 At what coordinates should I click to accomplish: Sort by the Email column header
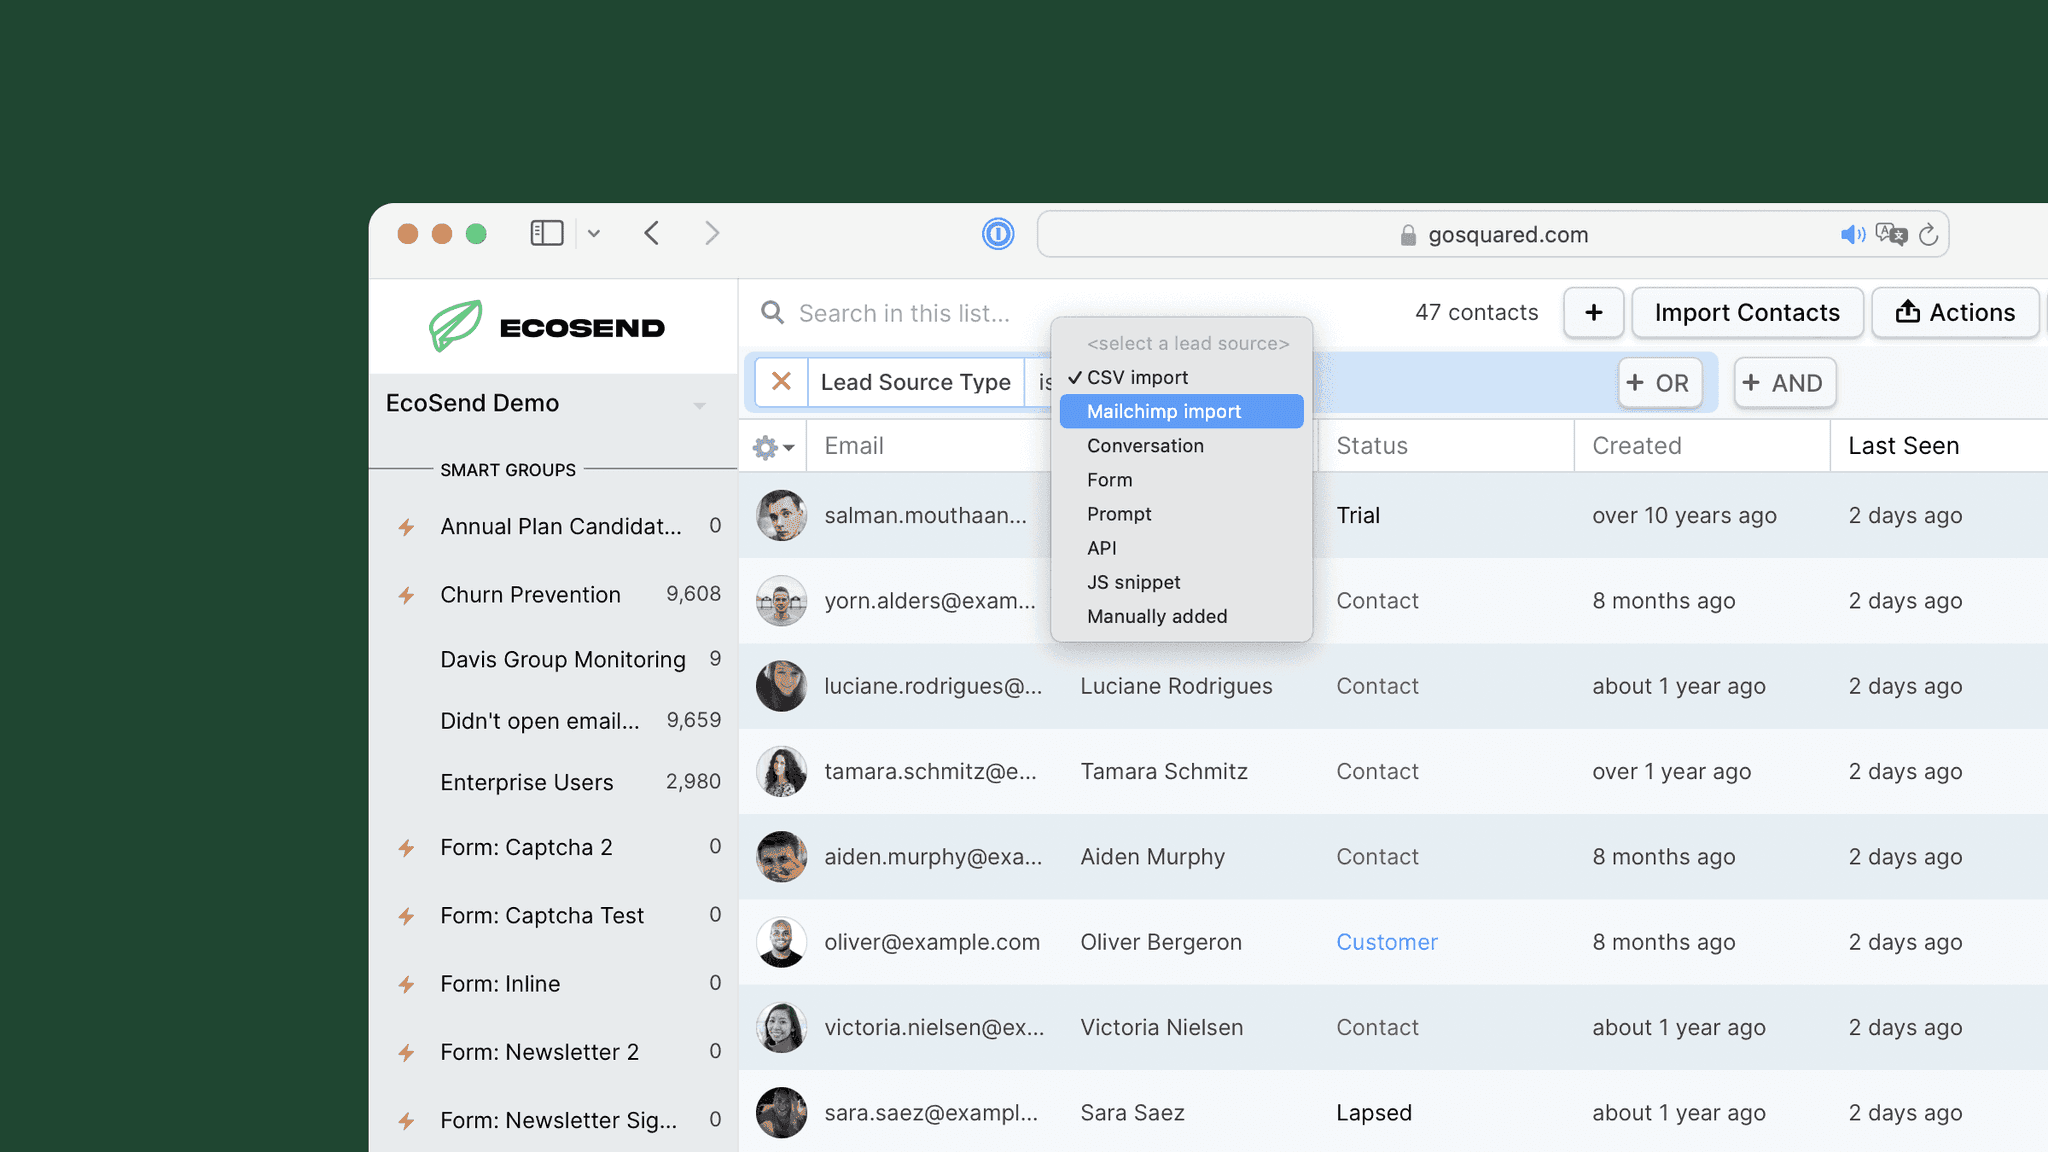(x=854, y=446)
